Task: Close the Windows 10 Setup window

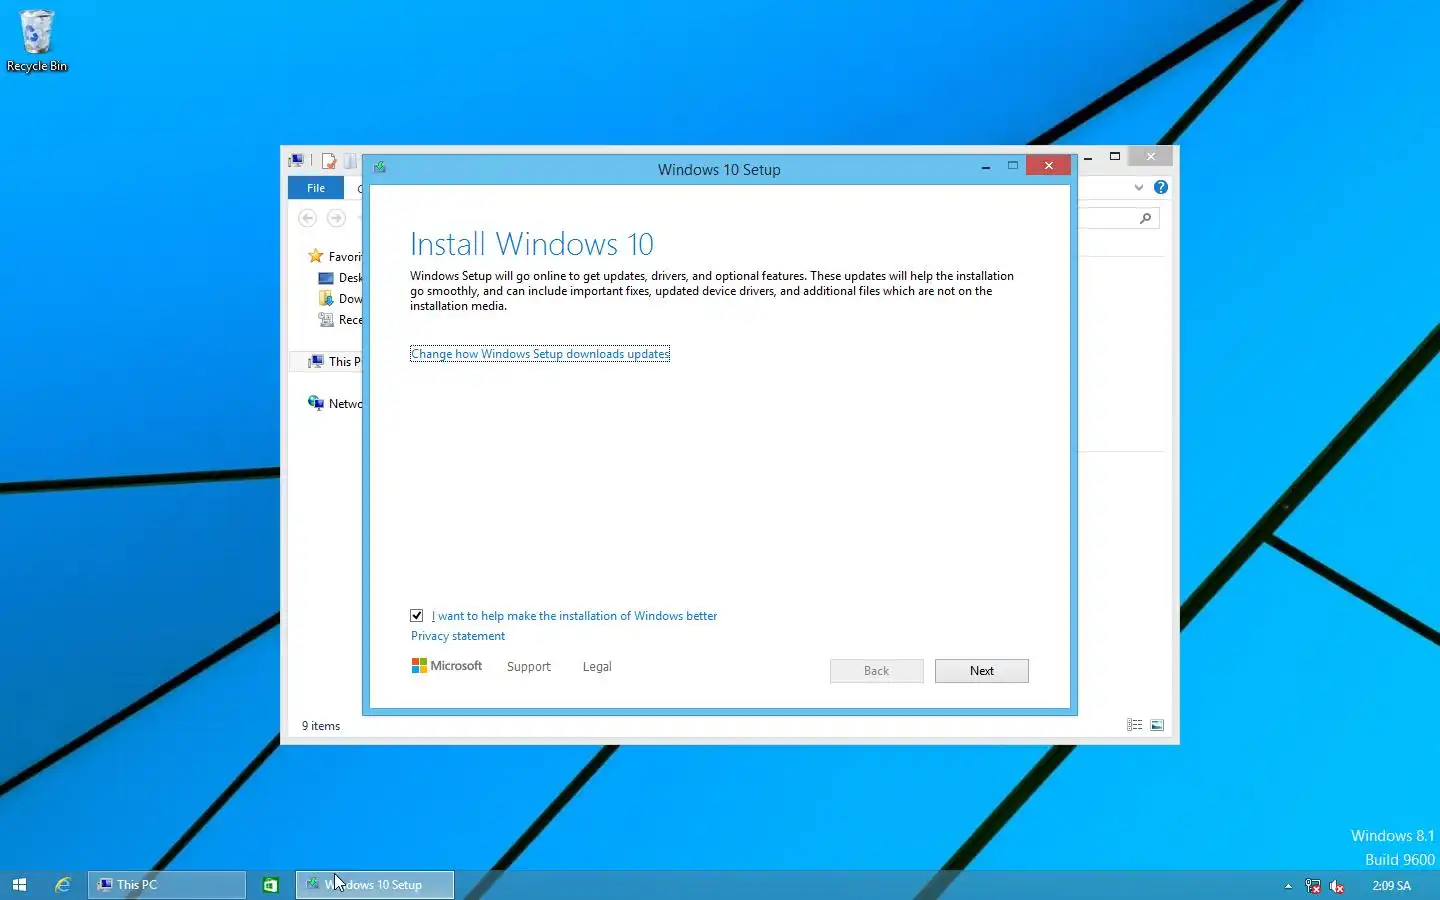Action: (x=1048, y=166)
